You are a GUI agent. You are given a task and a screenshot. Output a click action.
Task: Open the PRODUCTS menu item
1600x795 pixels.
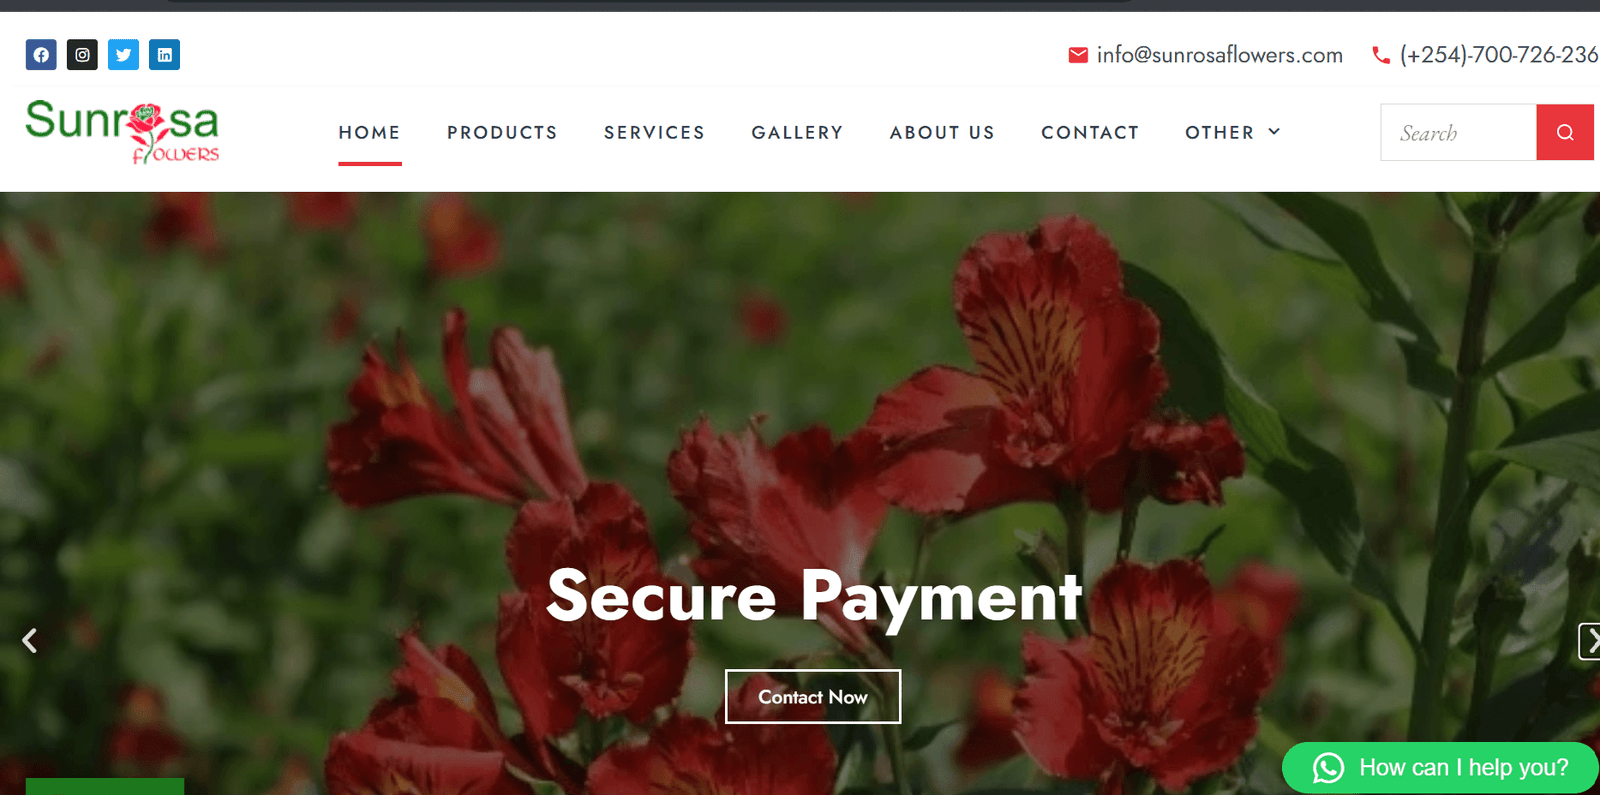[x=502, y=132]
